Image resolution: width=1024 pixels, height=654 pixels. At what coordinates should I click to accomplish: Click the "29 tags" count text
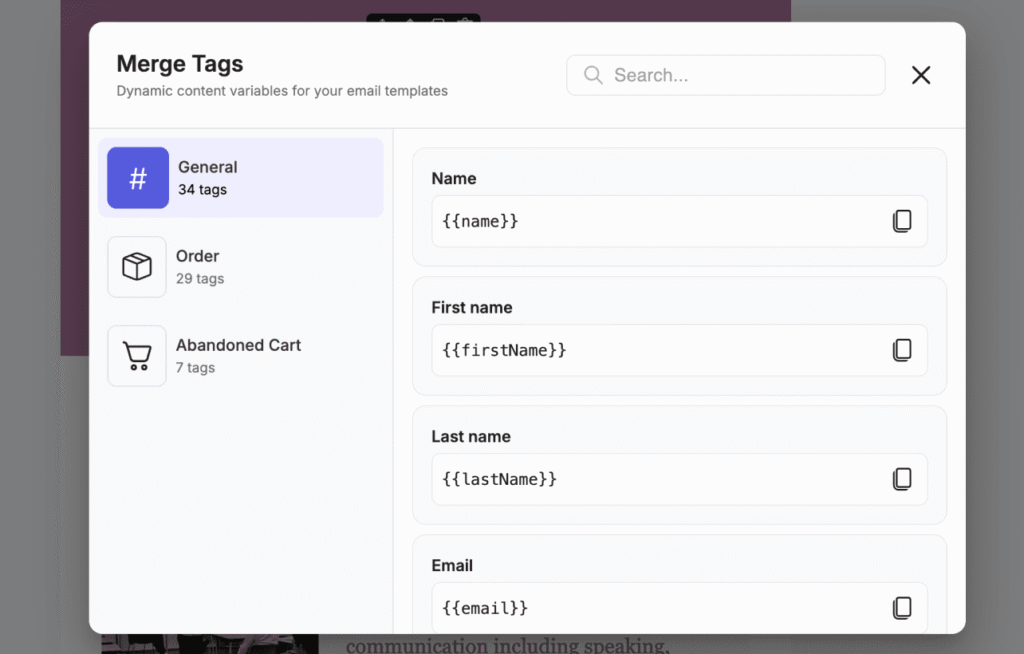[200, 278]
